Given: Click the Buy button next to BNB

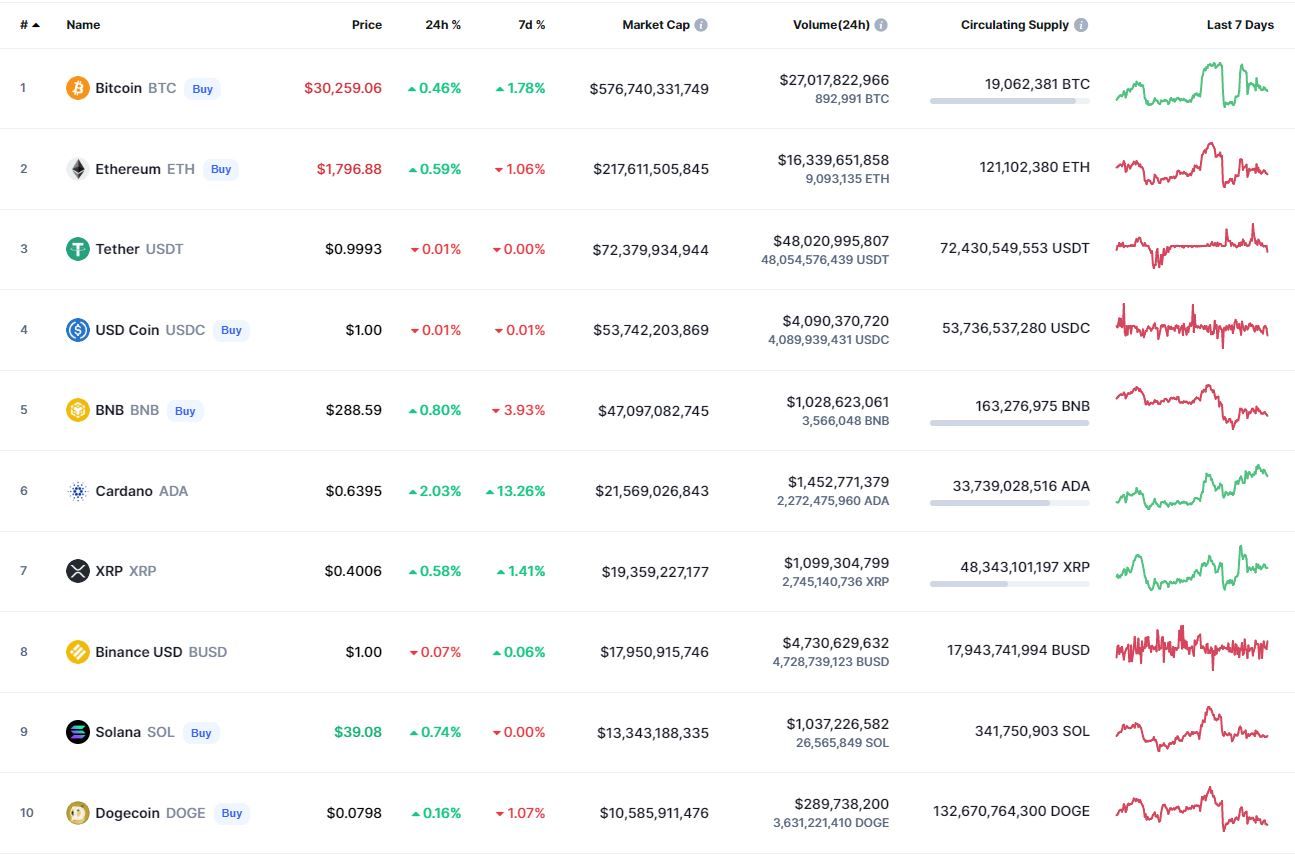Looking at the screenshot, I should [x=185, y=410].
